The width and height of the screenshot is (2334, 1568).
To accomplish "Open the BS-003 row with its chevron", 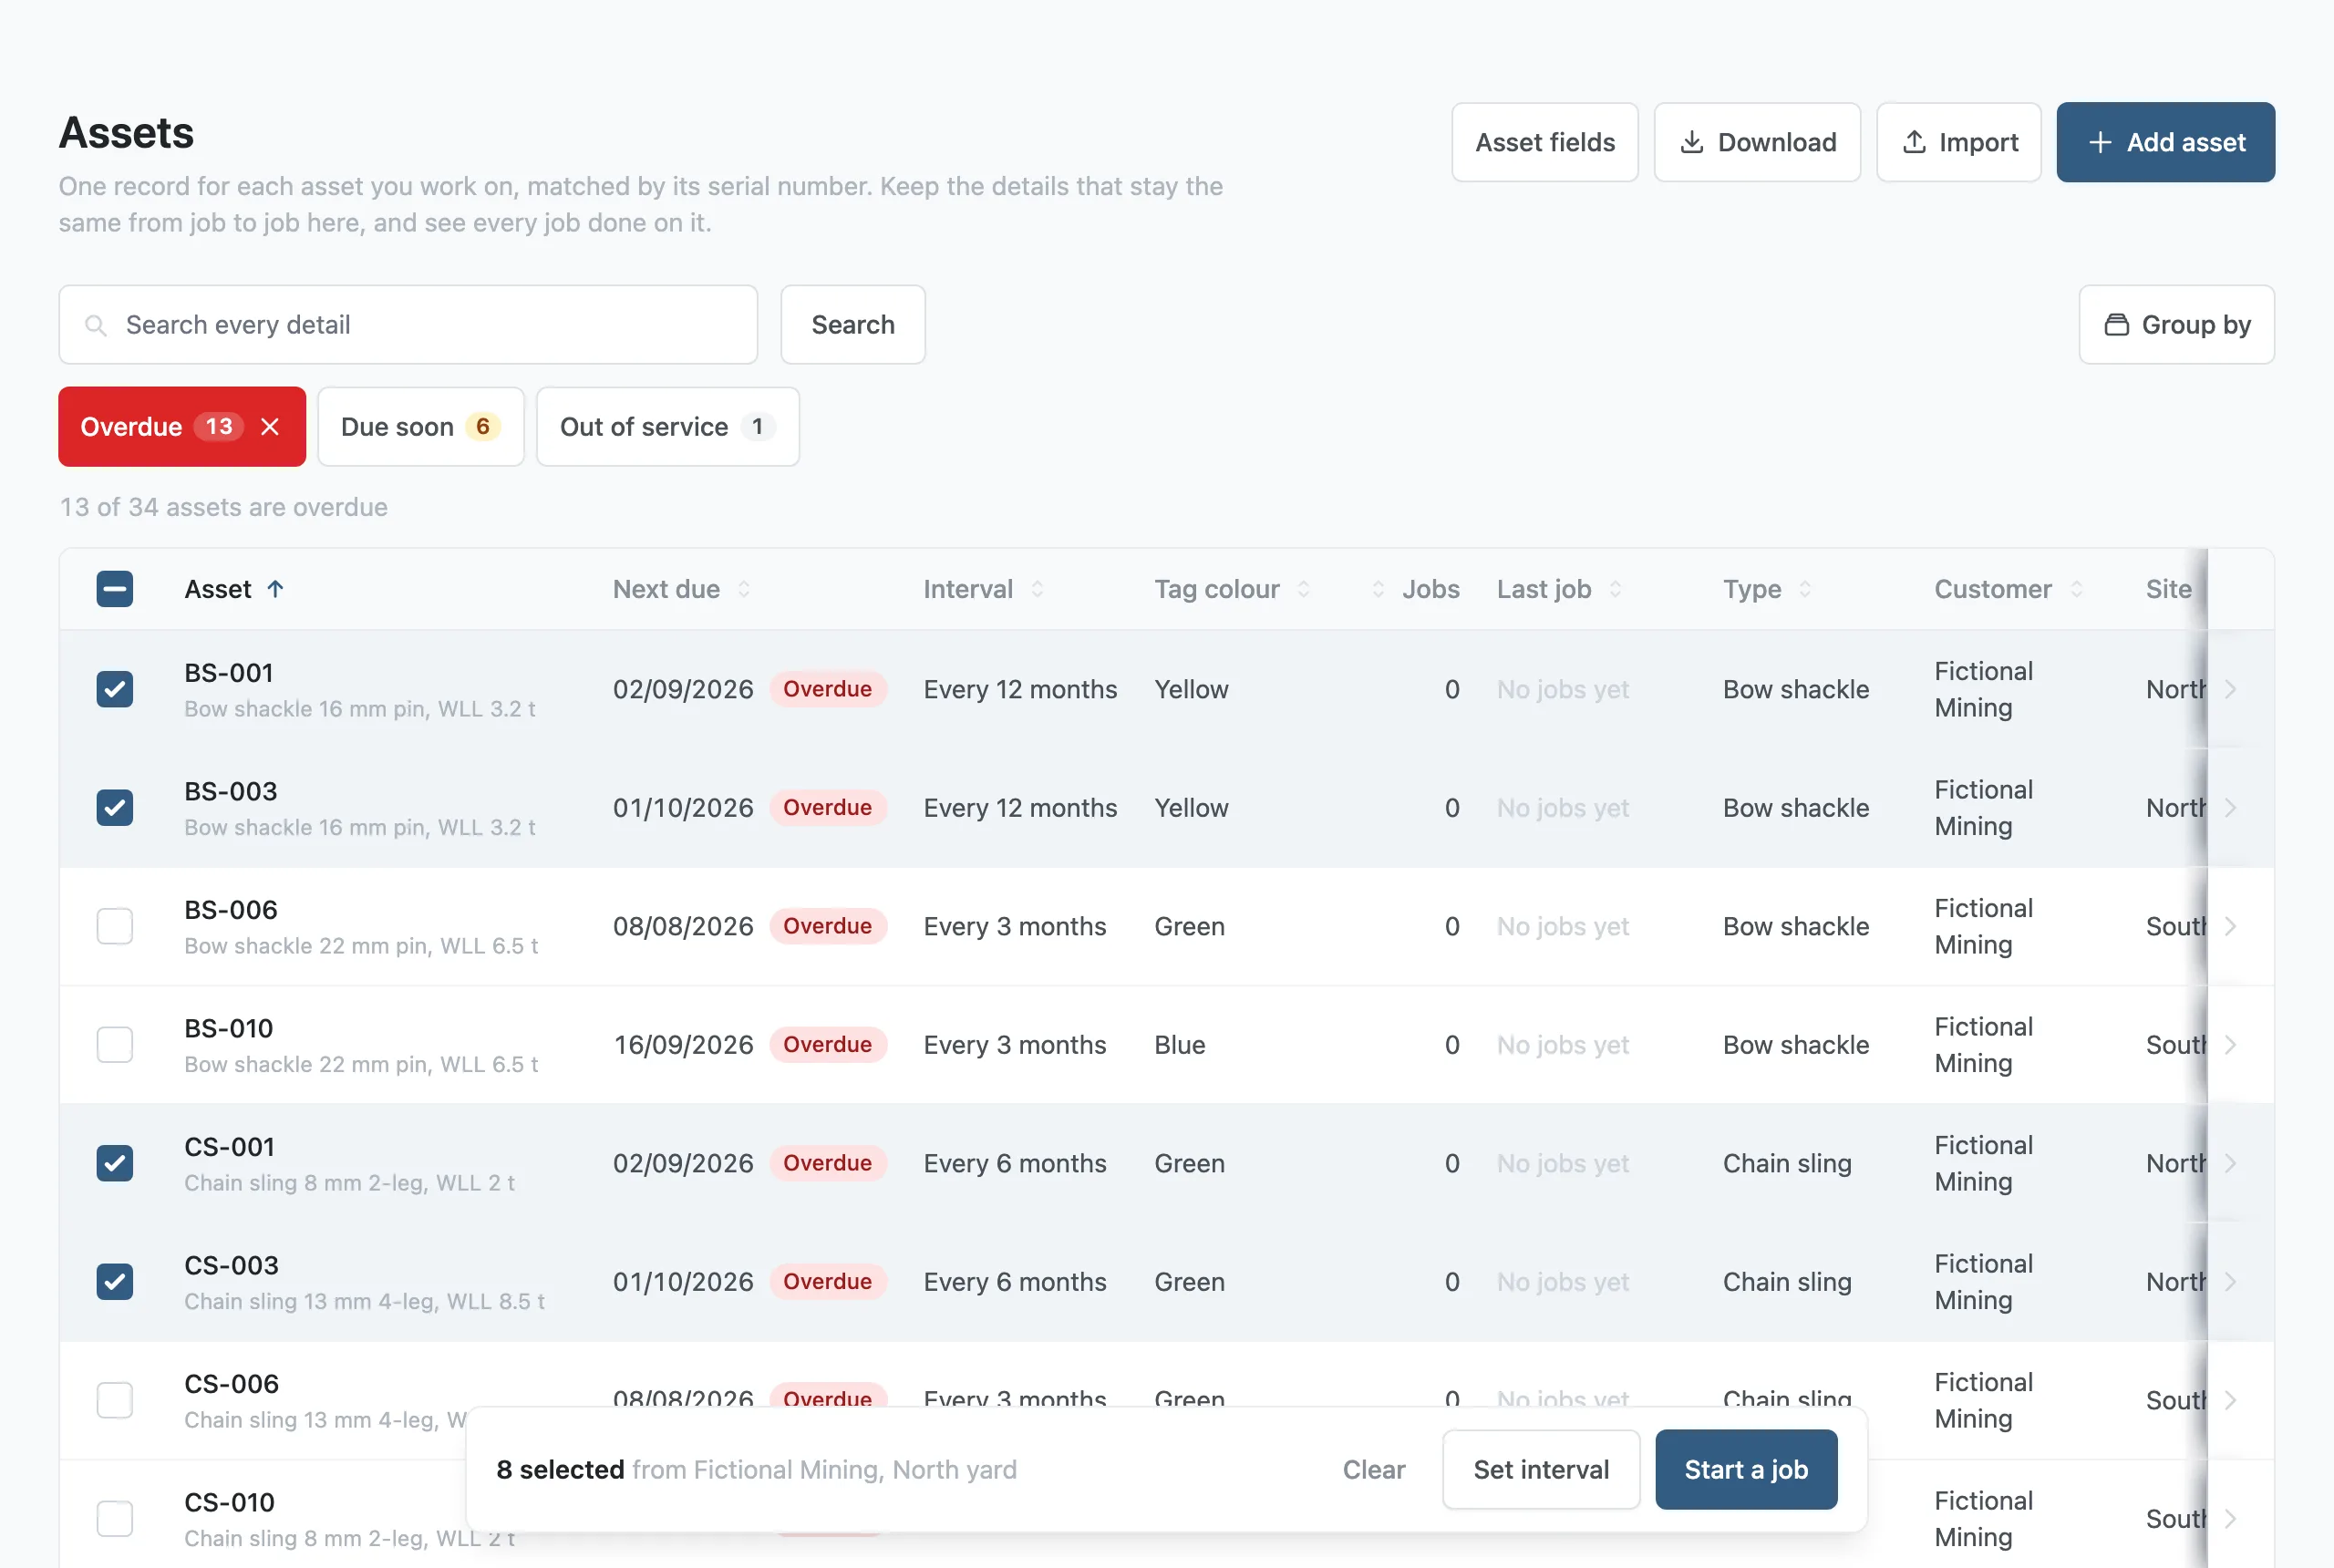I will [x=2231, y=808].
